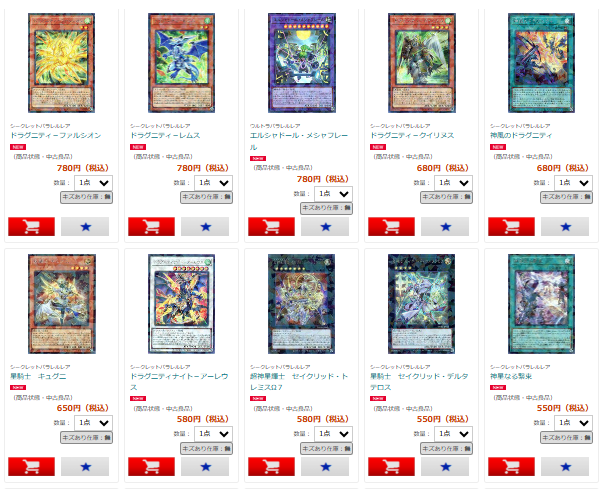Screen dimensions: 605x489
Task: Click cart icon for エルシャドール・メシャフレール
Action: pyautogui.click(x=271, y=227)
